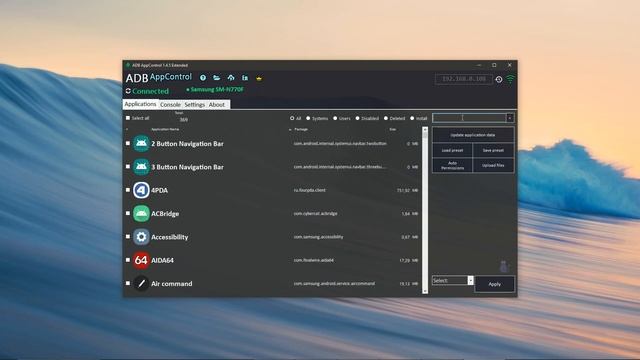Tick checkbox for 2 Button Navigation Bar
Image resolution: width=640 pixels, height=360 pixels.
(x=128, y=143)
